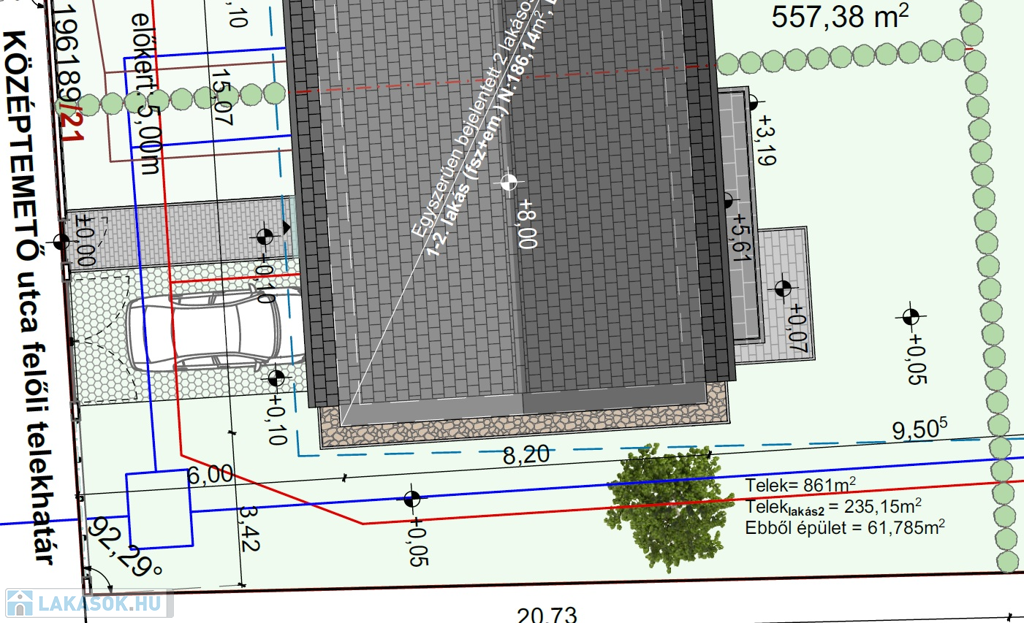Click the +0,07 terrace elevation marker
This screenshot has height=623, width=1024.
point(781,289)
